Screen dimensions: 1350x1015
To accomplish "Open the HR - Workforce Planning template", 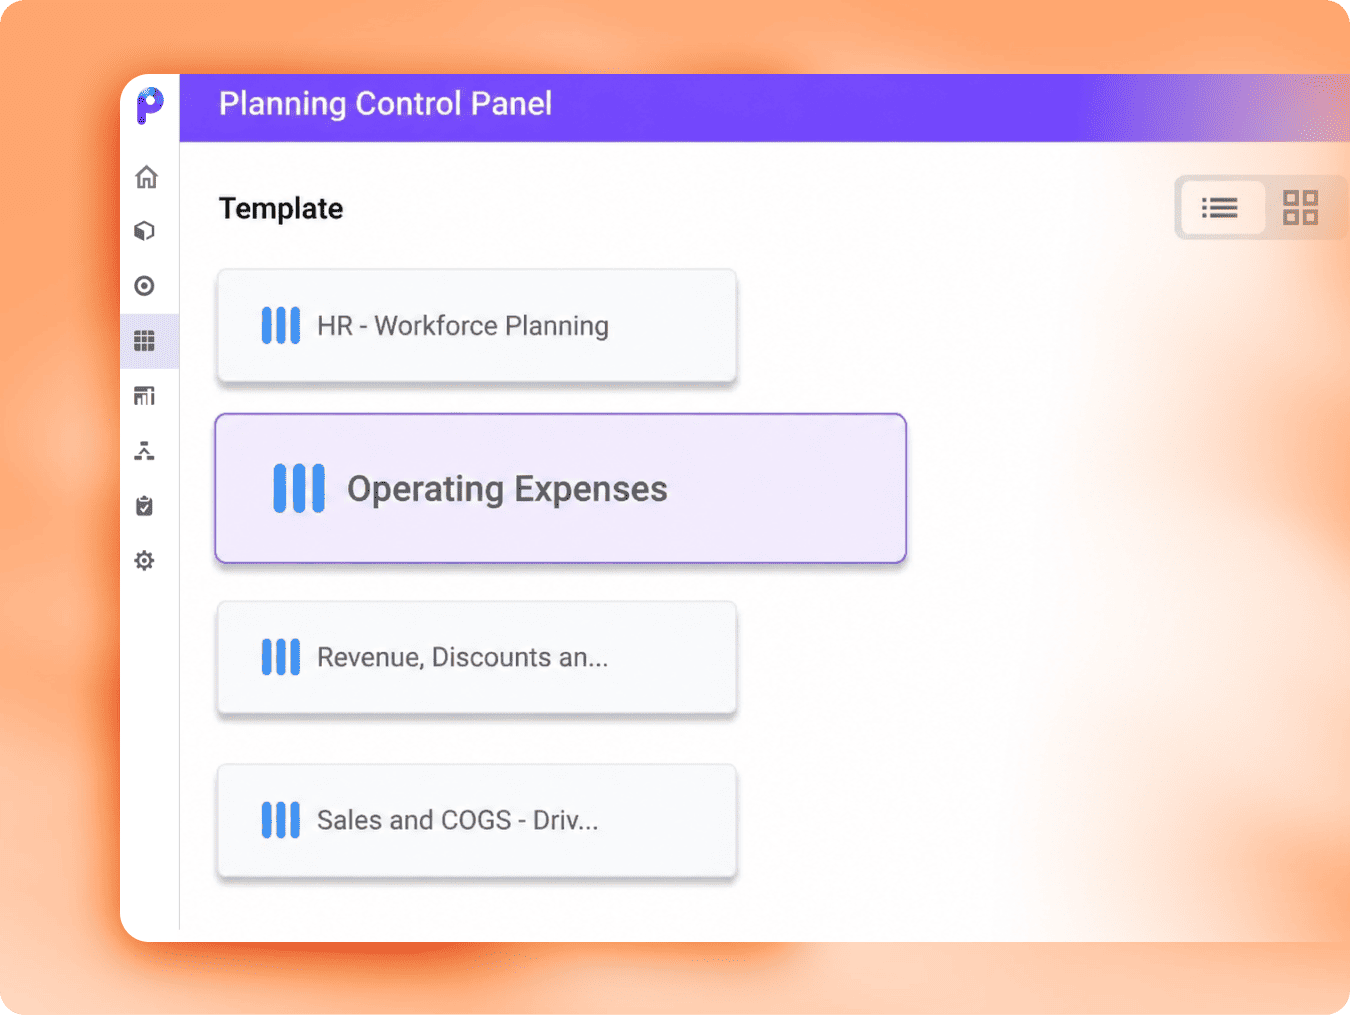I will 477,326.
